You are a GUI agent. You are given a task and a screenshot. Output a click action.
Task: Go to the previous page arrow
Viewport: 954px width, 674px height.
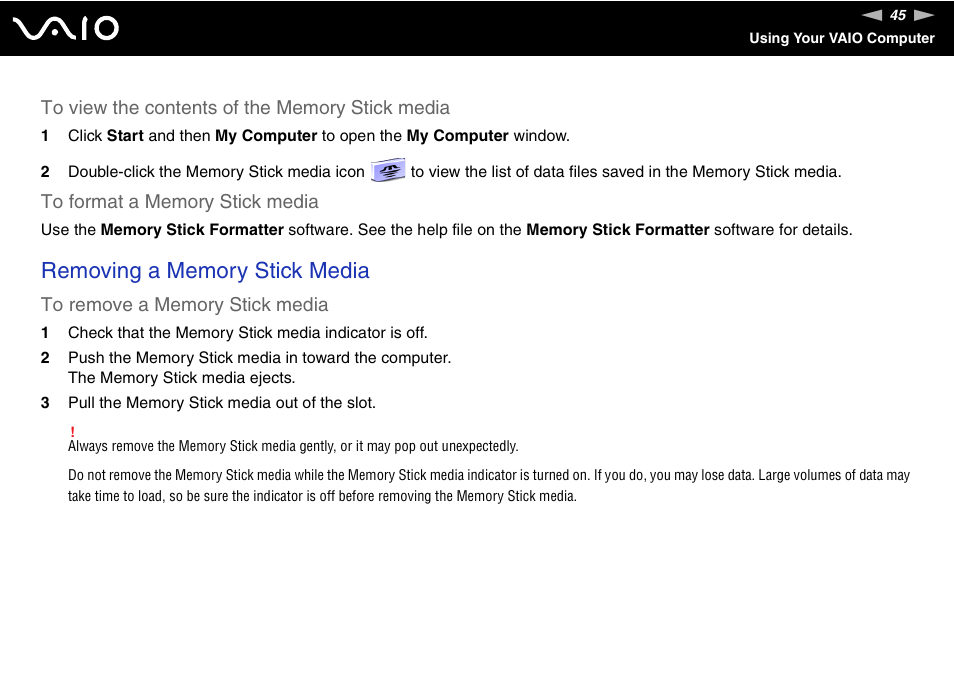[x=872, y=15]
